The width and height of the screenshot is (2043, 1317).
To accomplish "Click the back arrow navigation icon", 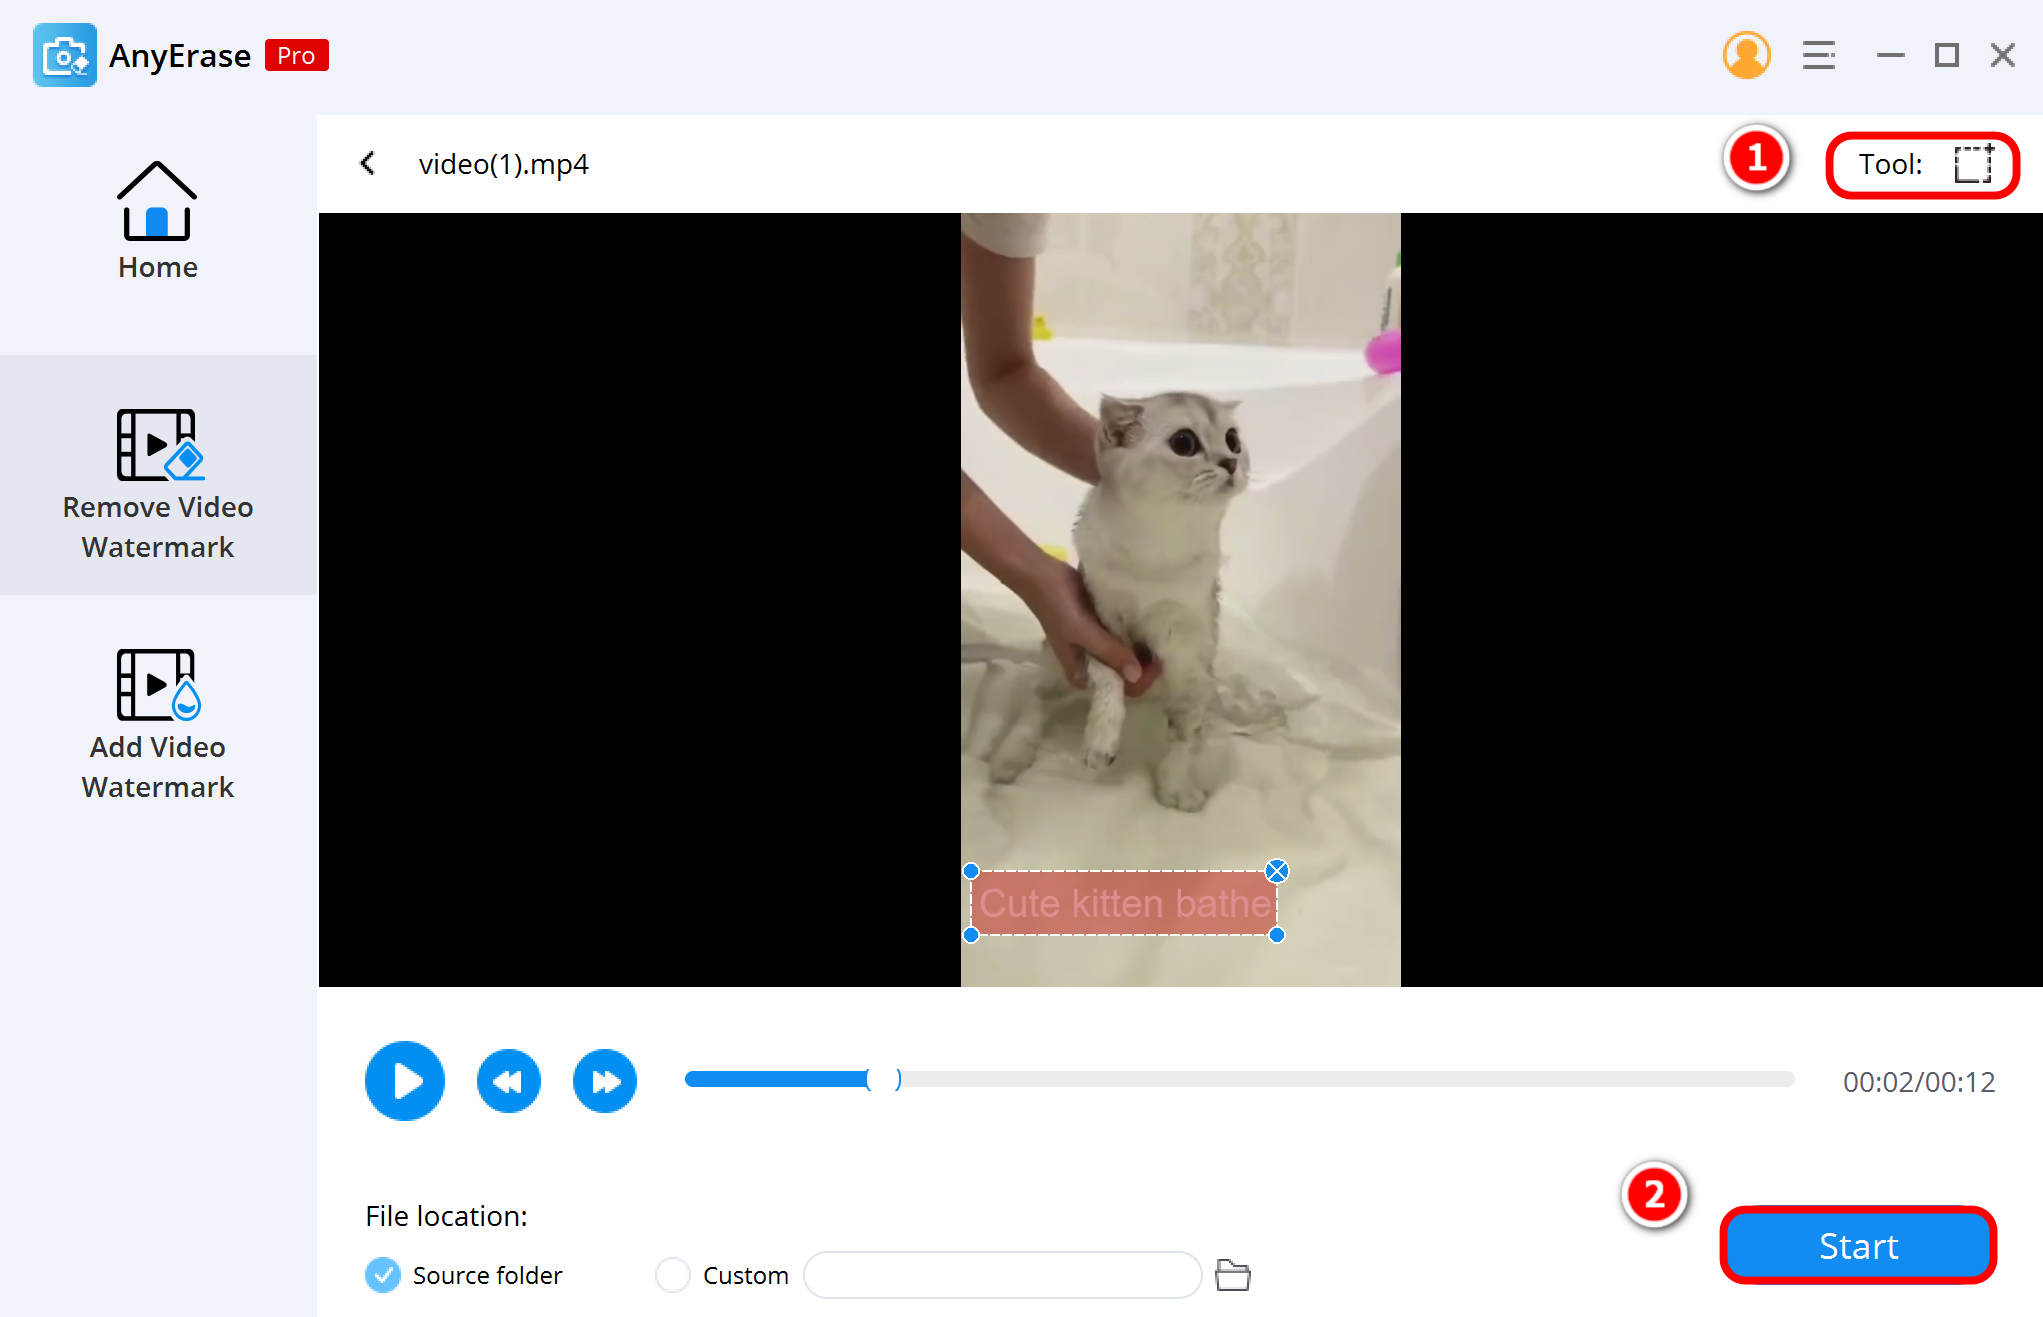I will click(x=371, y=162).
